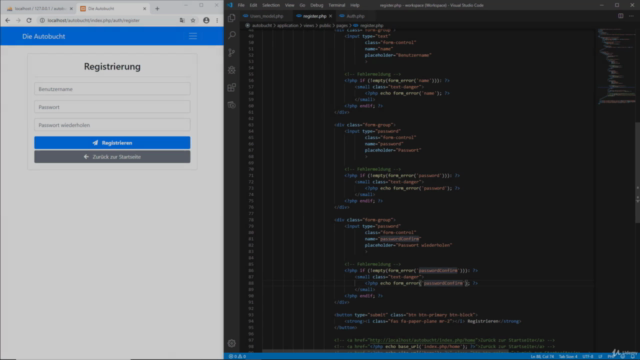This screenshot has height=360, width=640.
Task: Open the Go menu
Action: (302, 5)
